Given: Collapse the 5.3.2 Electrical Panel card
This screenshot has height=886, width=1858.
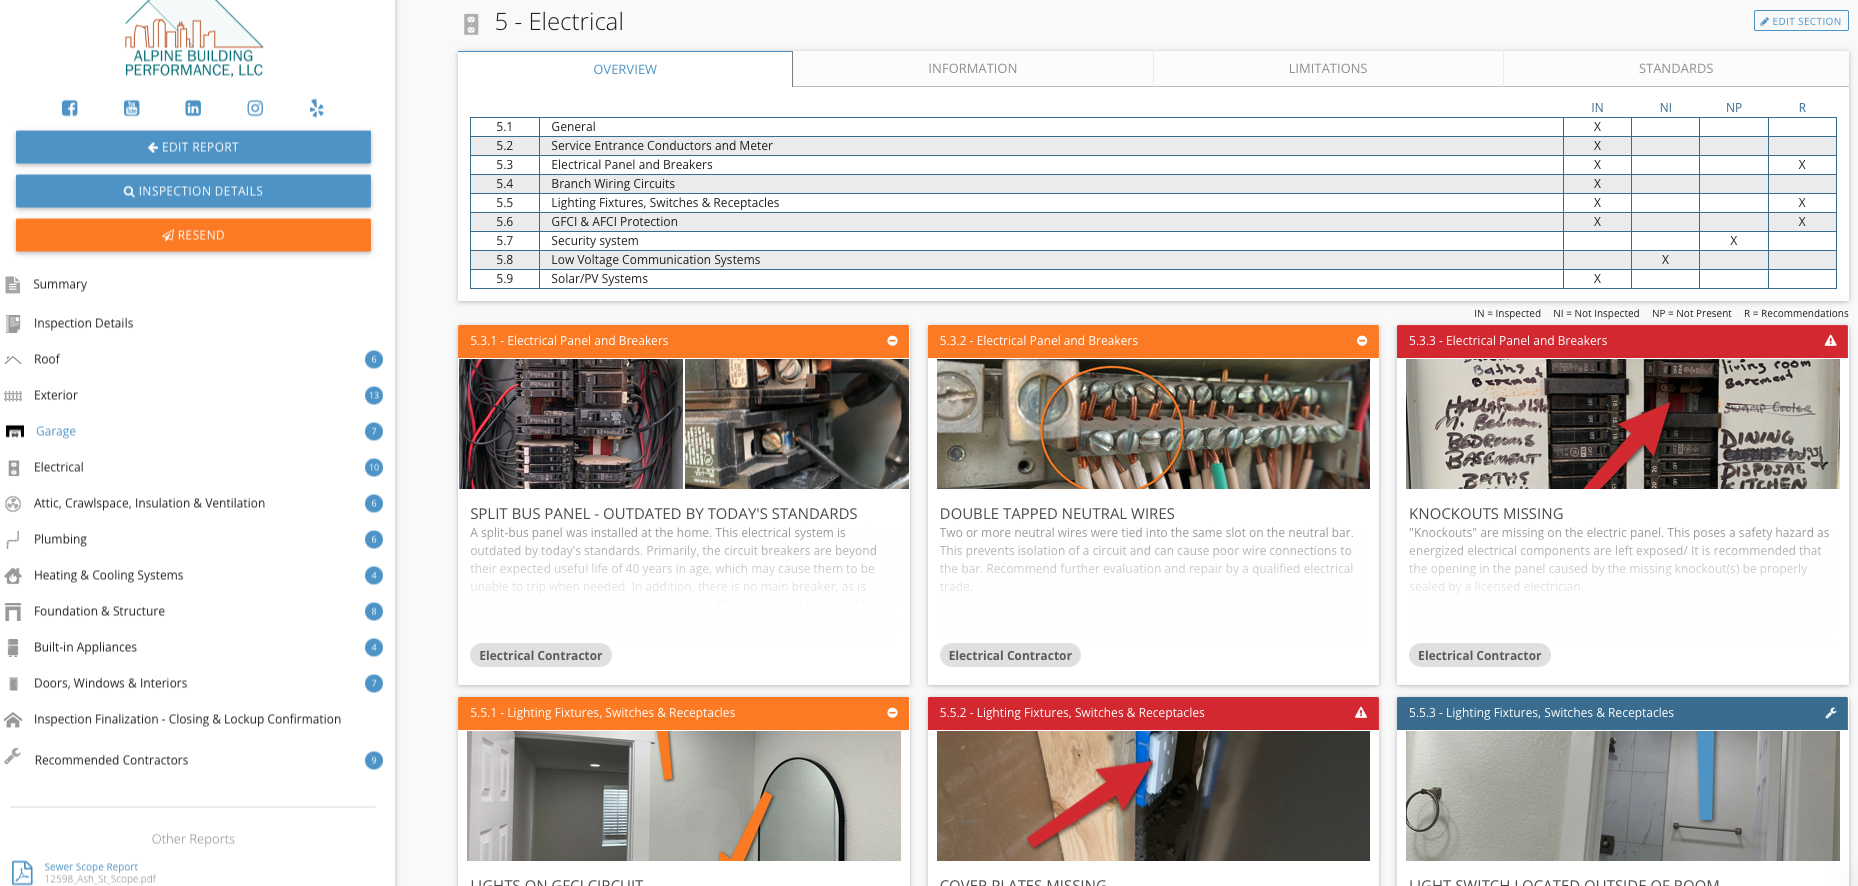Looking at the screenshot, I should pyautogui.click(x=1361, y=341).
